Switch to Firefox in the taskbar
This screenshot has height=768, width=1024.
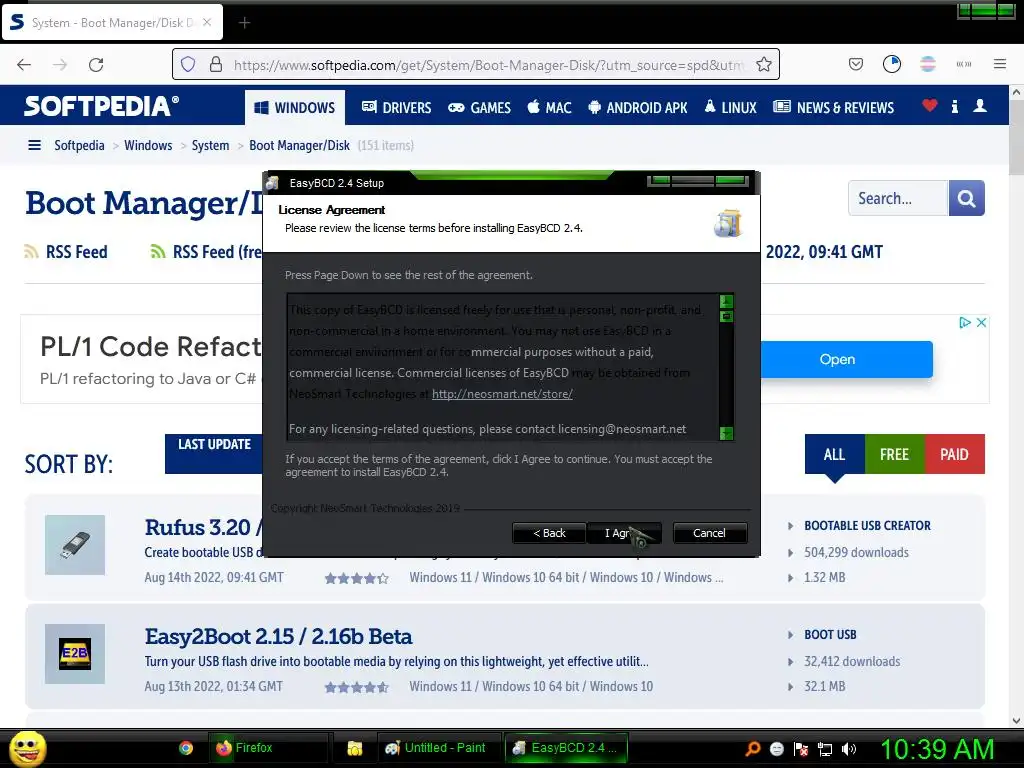click(x=268, y=748)
